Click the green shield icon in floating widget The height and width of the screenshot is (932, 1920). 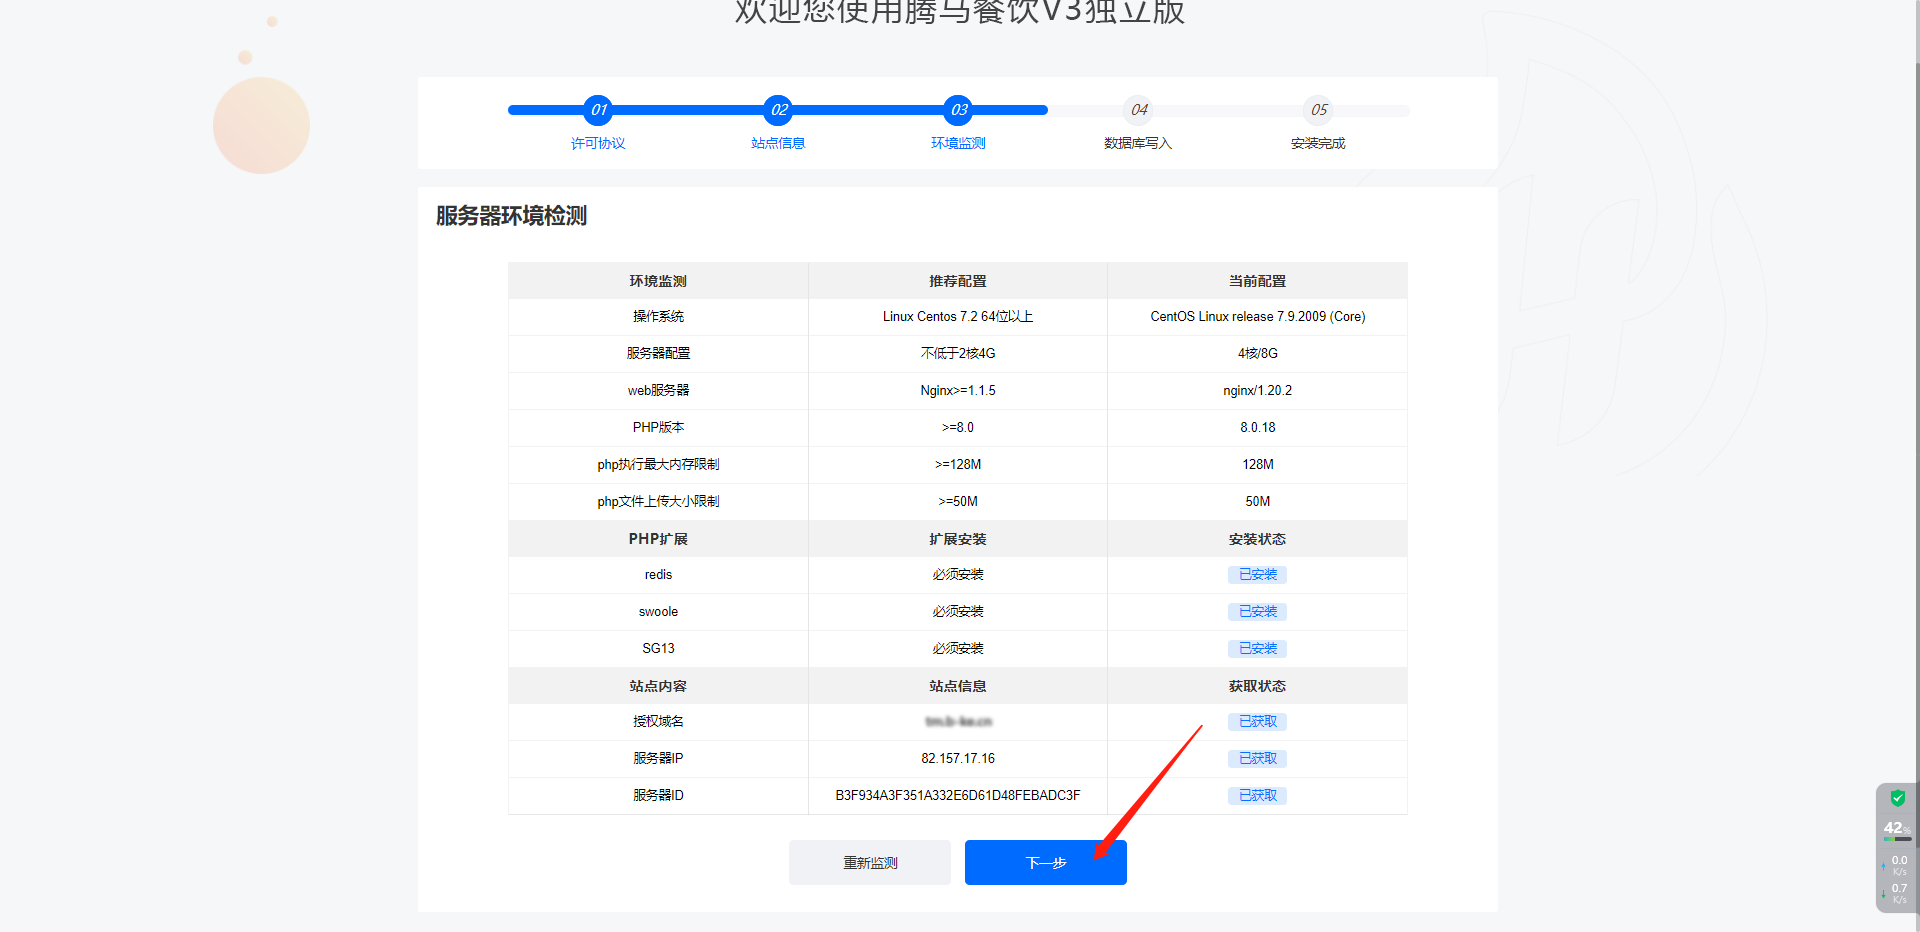point(1897,798)
